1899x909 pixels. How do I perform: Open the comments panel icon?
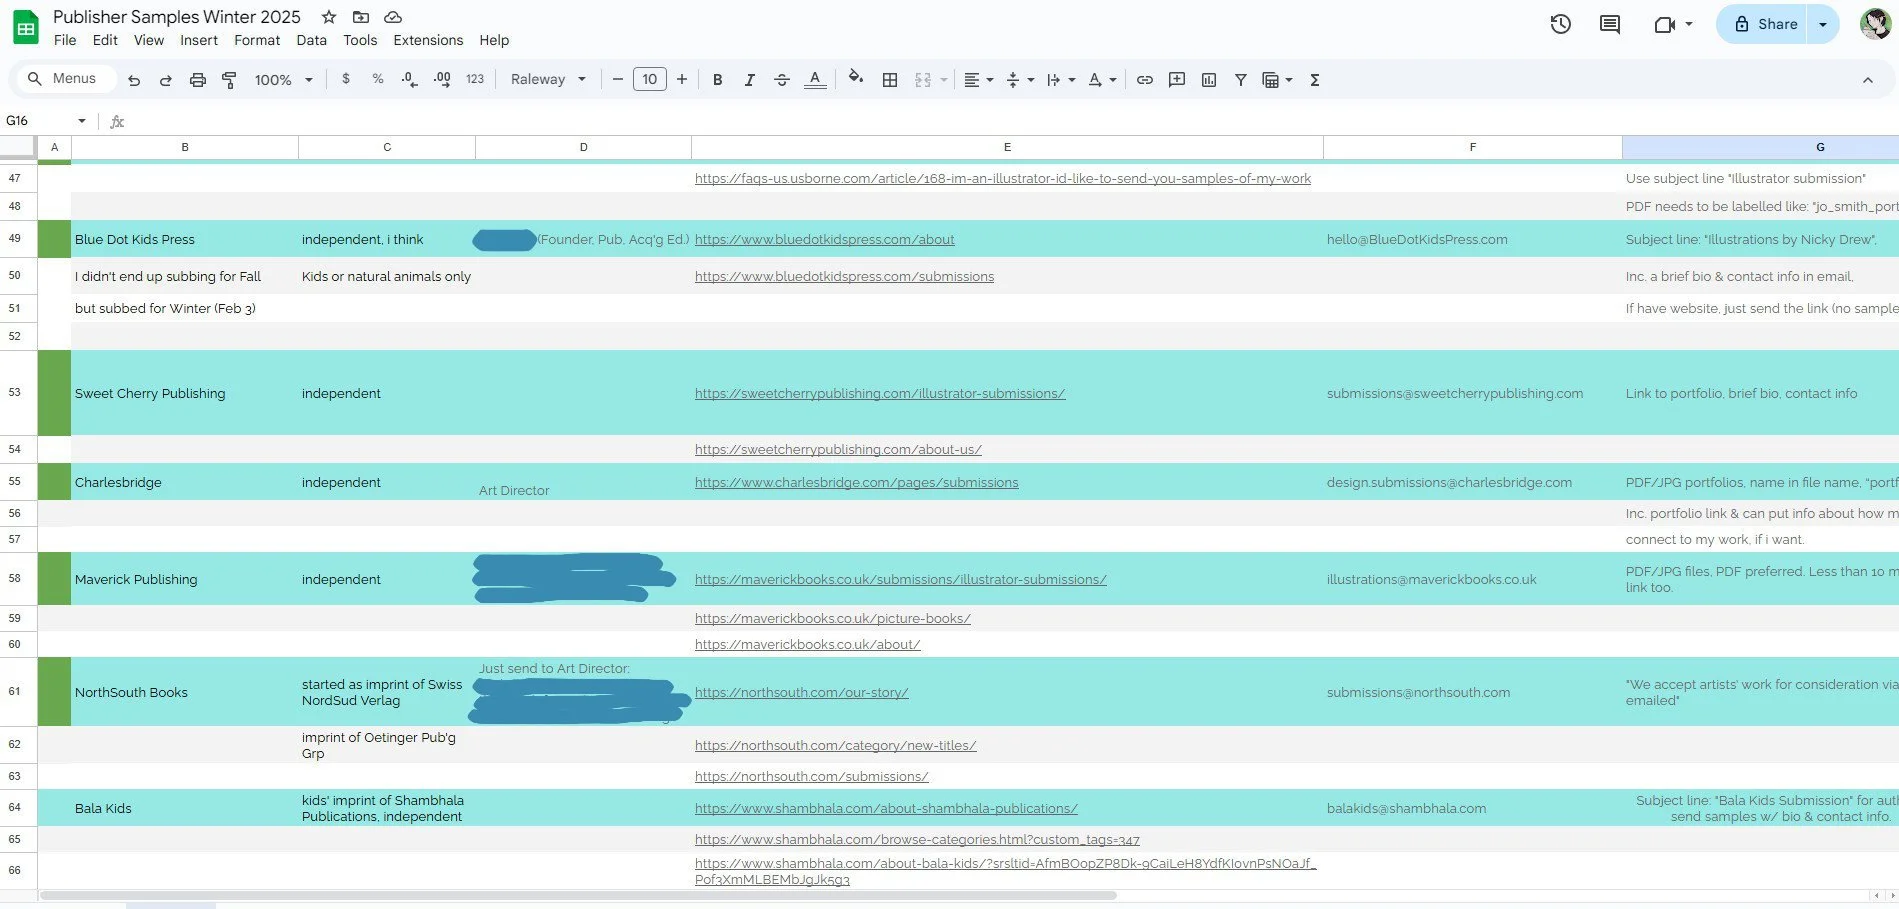coord(1610,24)
